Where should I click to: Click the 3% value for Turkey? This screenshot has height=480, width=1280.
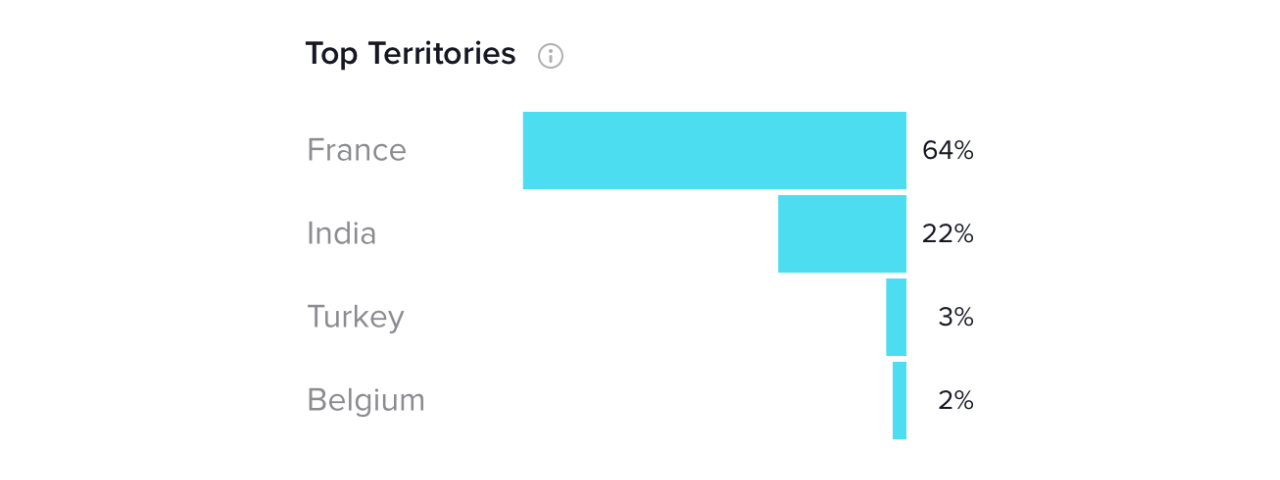click(956, 318)
